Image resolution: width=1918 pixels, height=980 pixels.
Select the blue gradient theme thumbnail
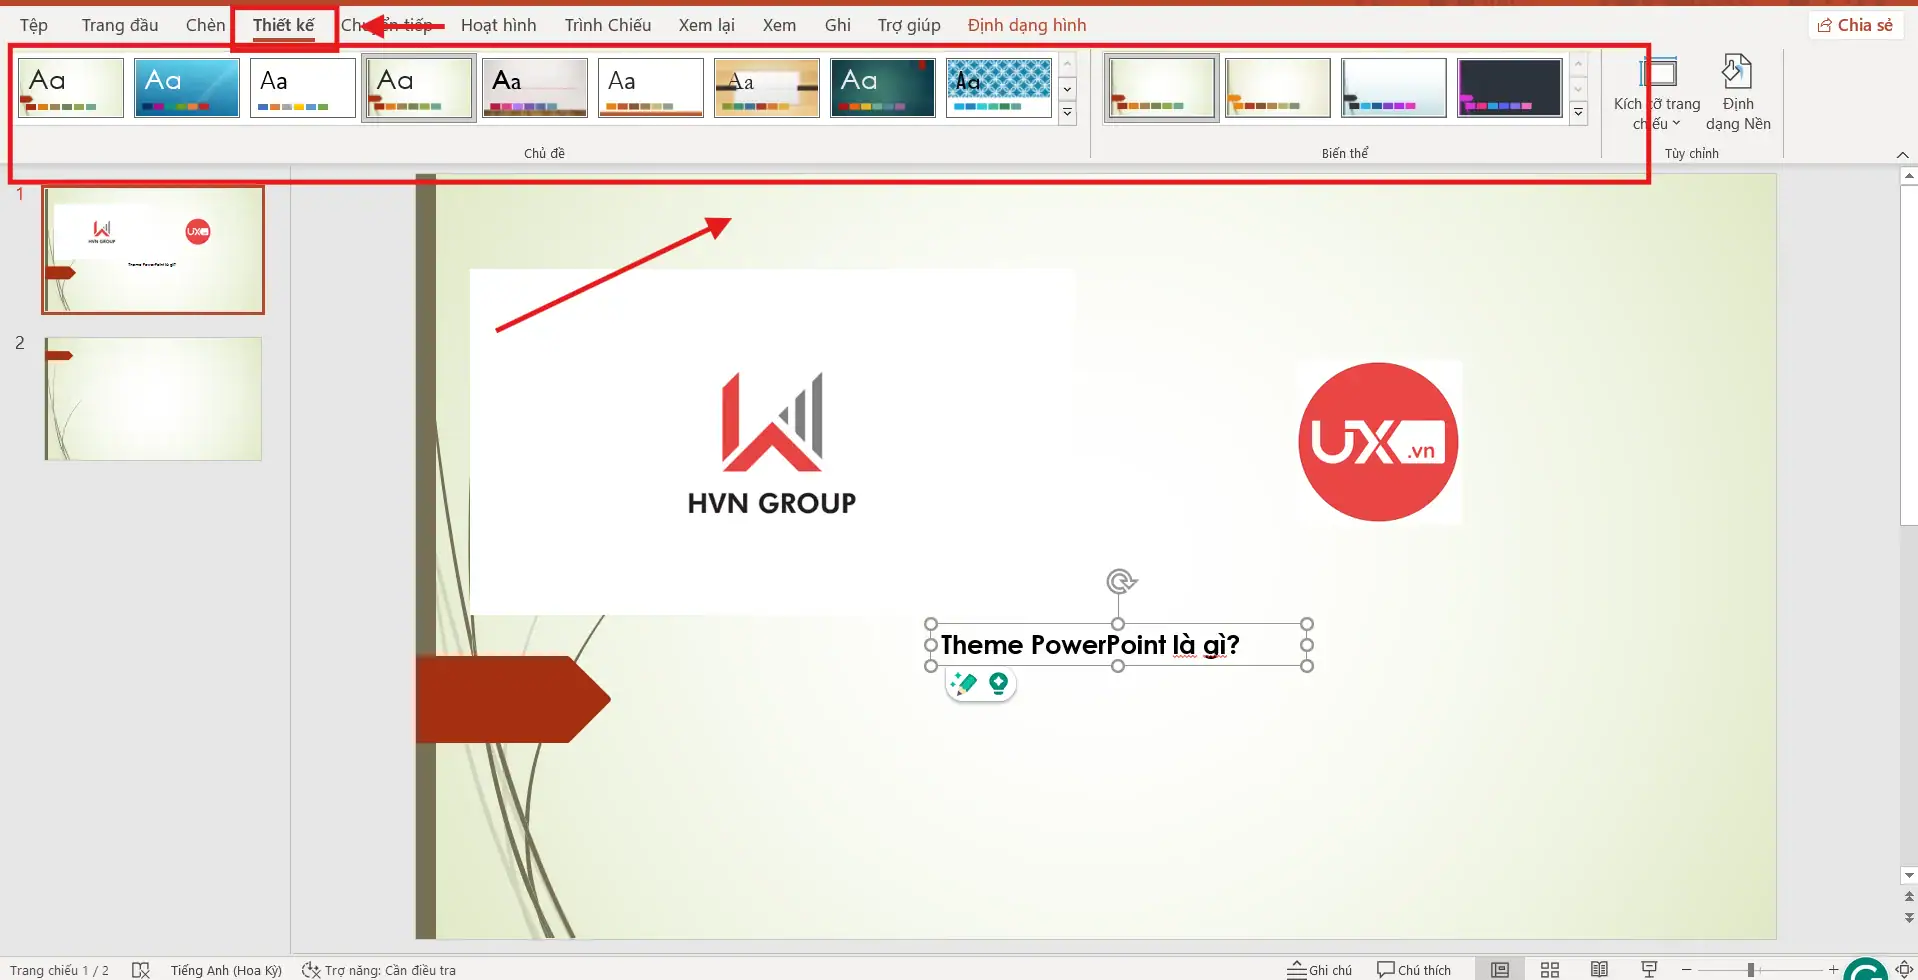coord(187,88)
